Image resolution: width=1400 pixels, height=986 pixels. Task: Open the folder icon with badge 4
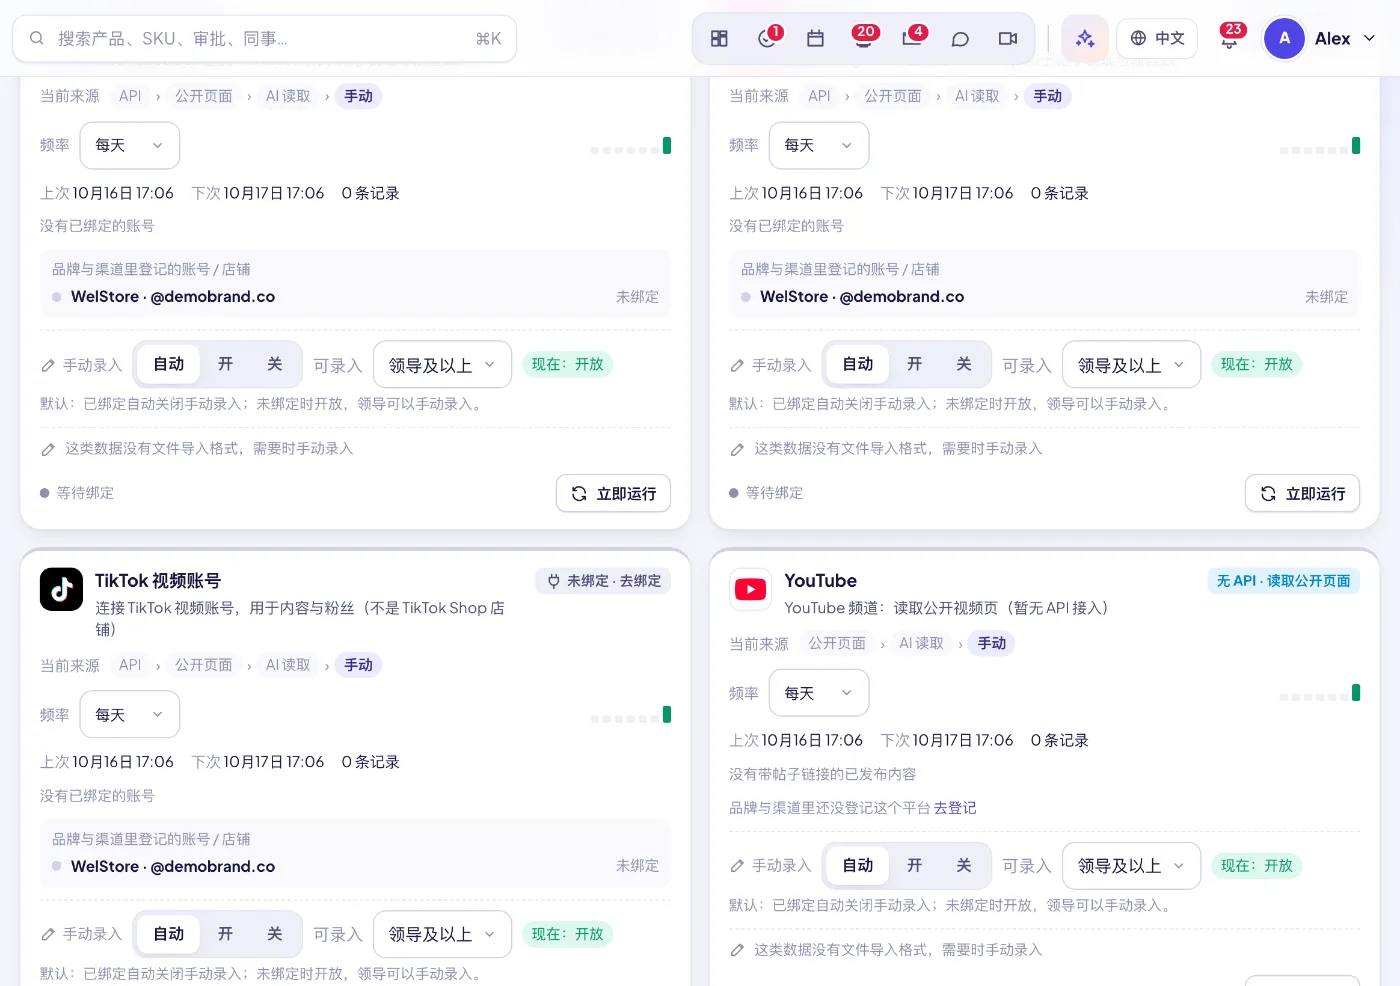click(912, 39)
